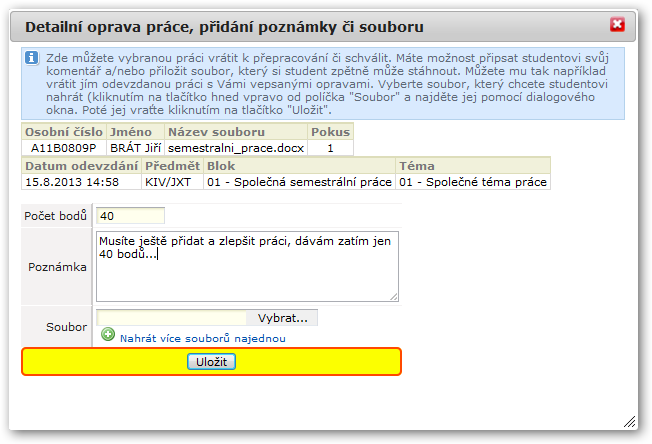This screenshot has height=444, width=652.
Task: Click the Jméno column header
Action: [136, 132]
